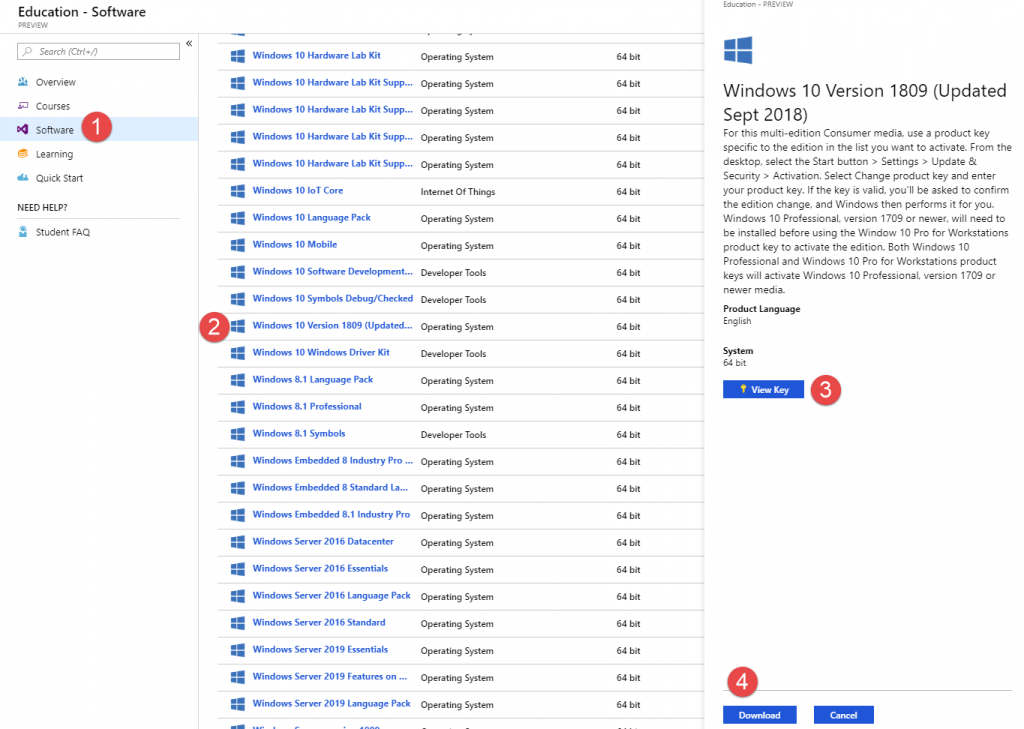1024x729 pixels.
Task: Select Software in the sidebar
Action: 55,130
